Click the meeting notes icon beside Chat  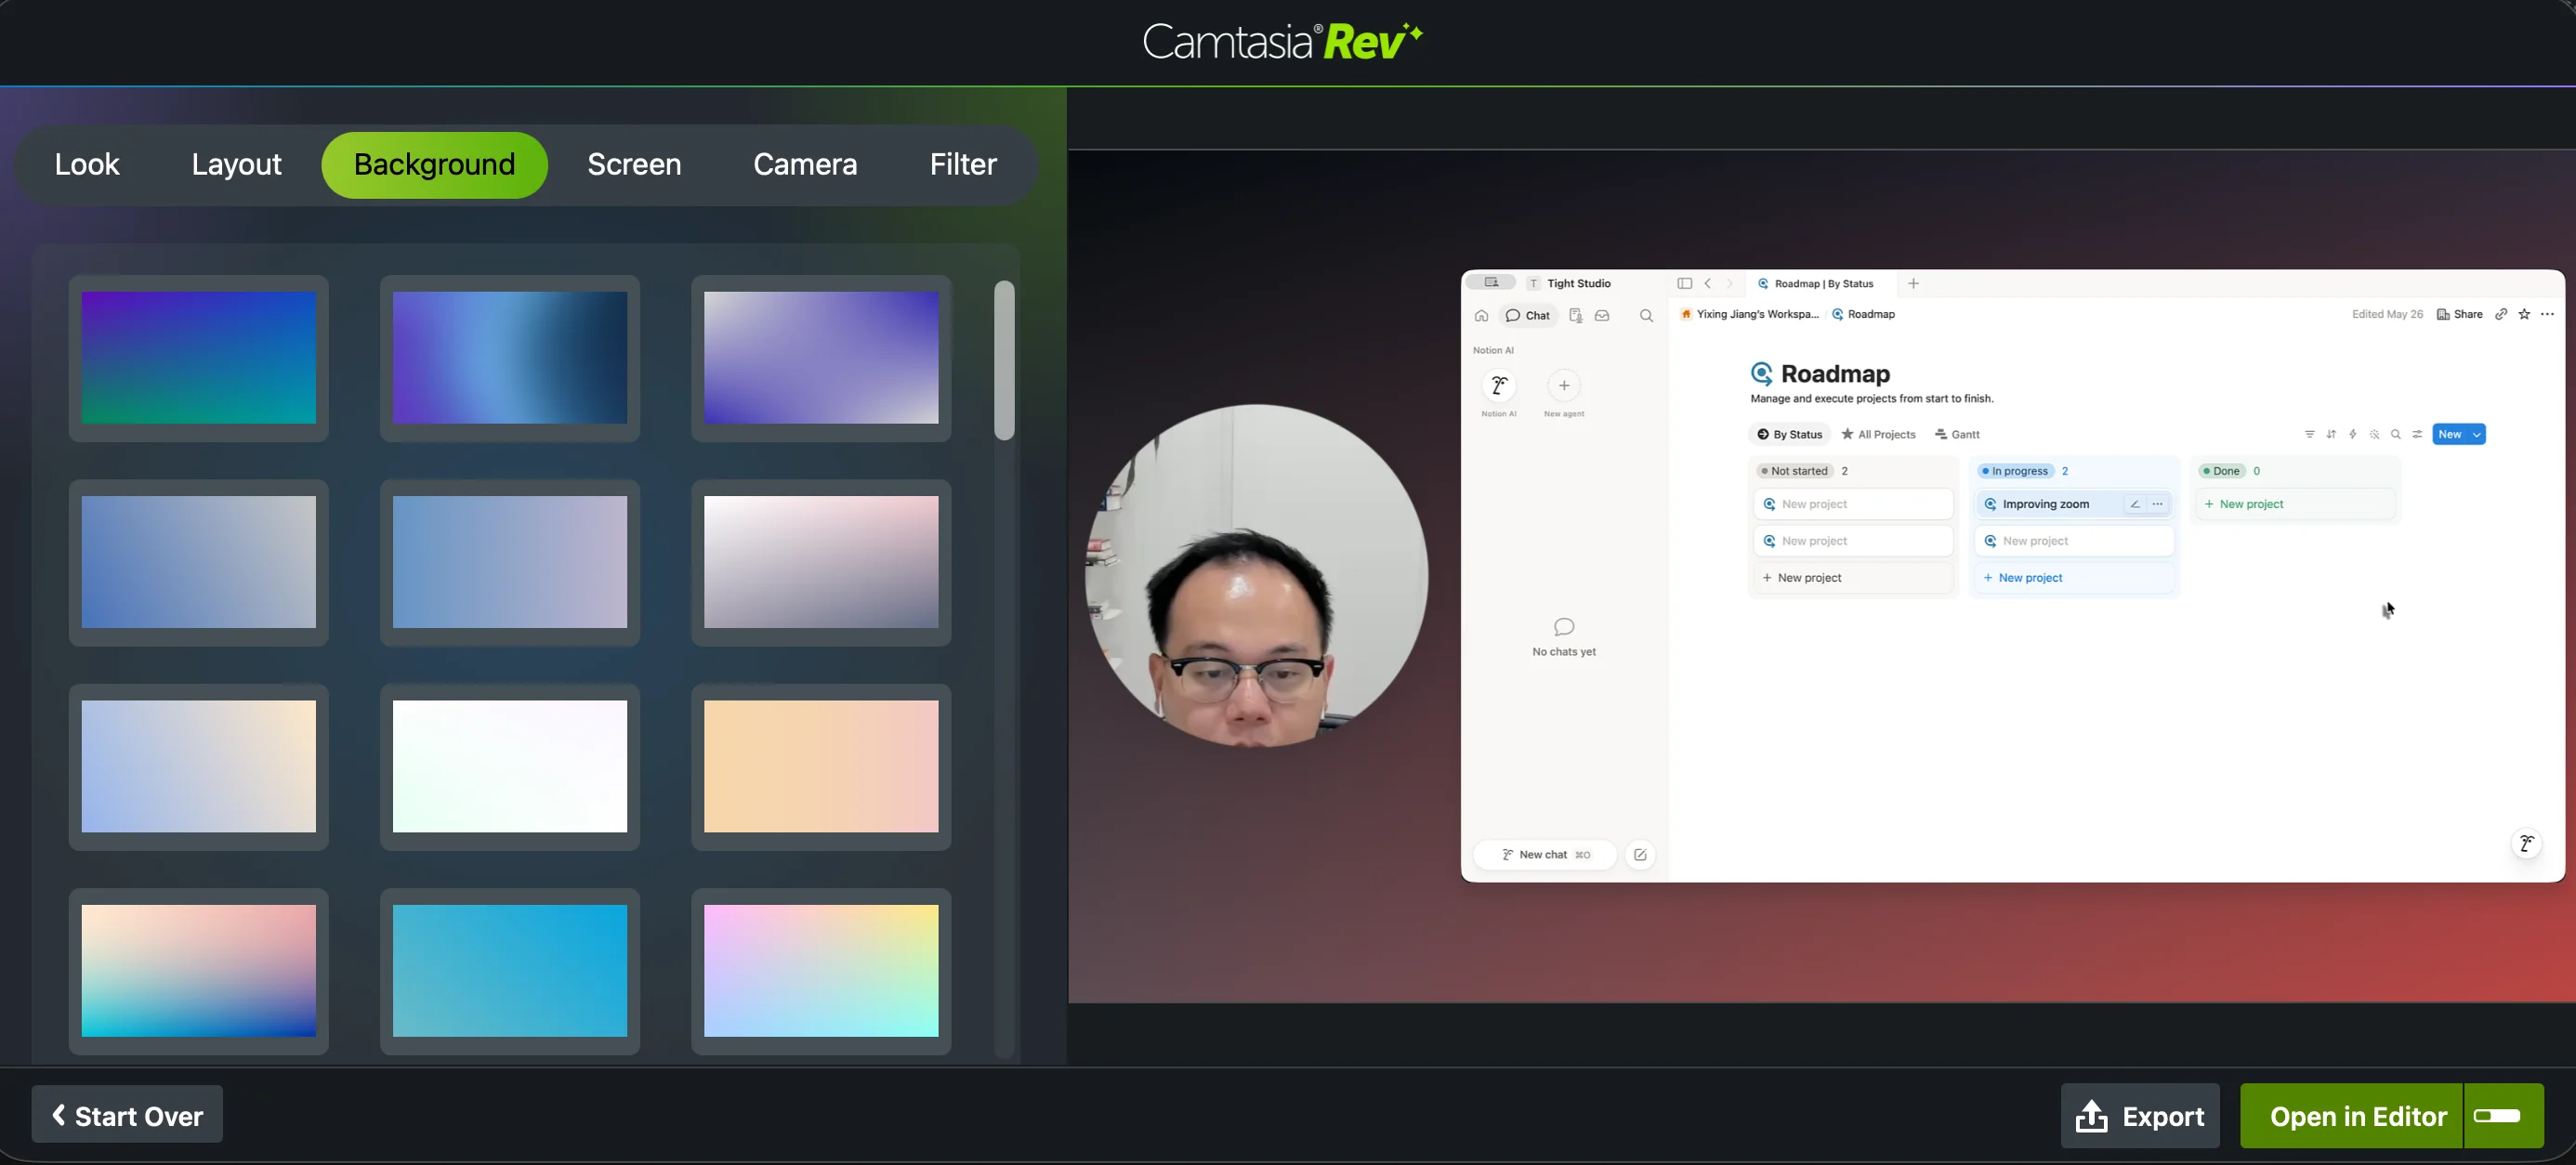click(x=1575, y=316)
